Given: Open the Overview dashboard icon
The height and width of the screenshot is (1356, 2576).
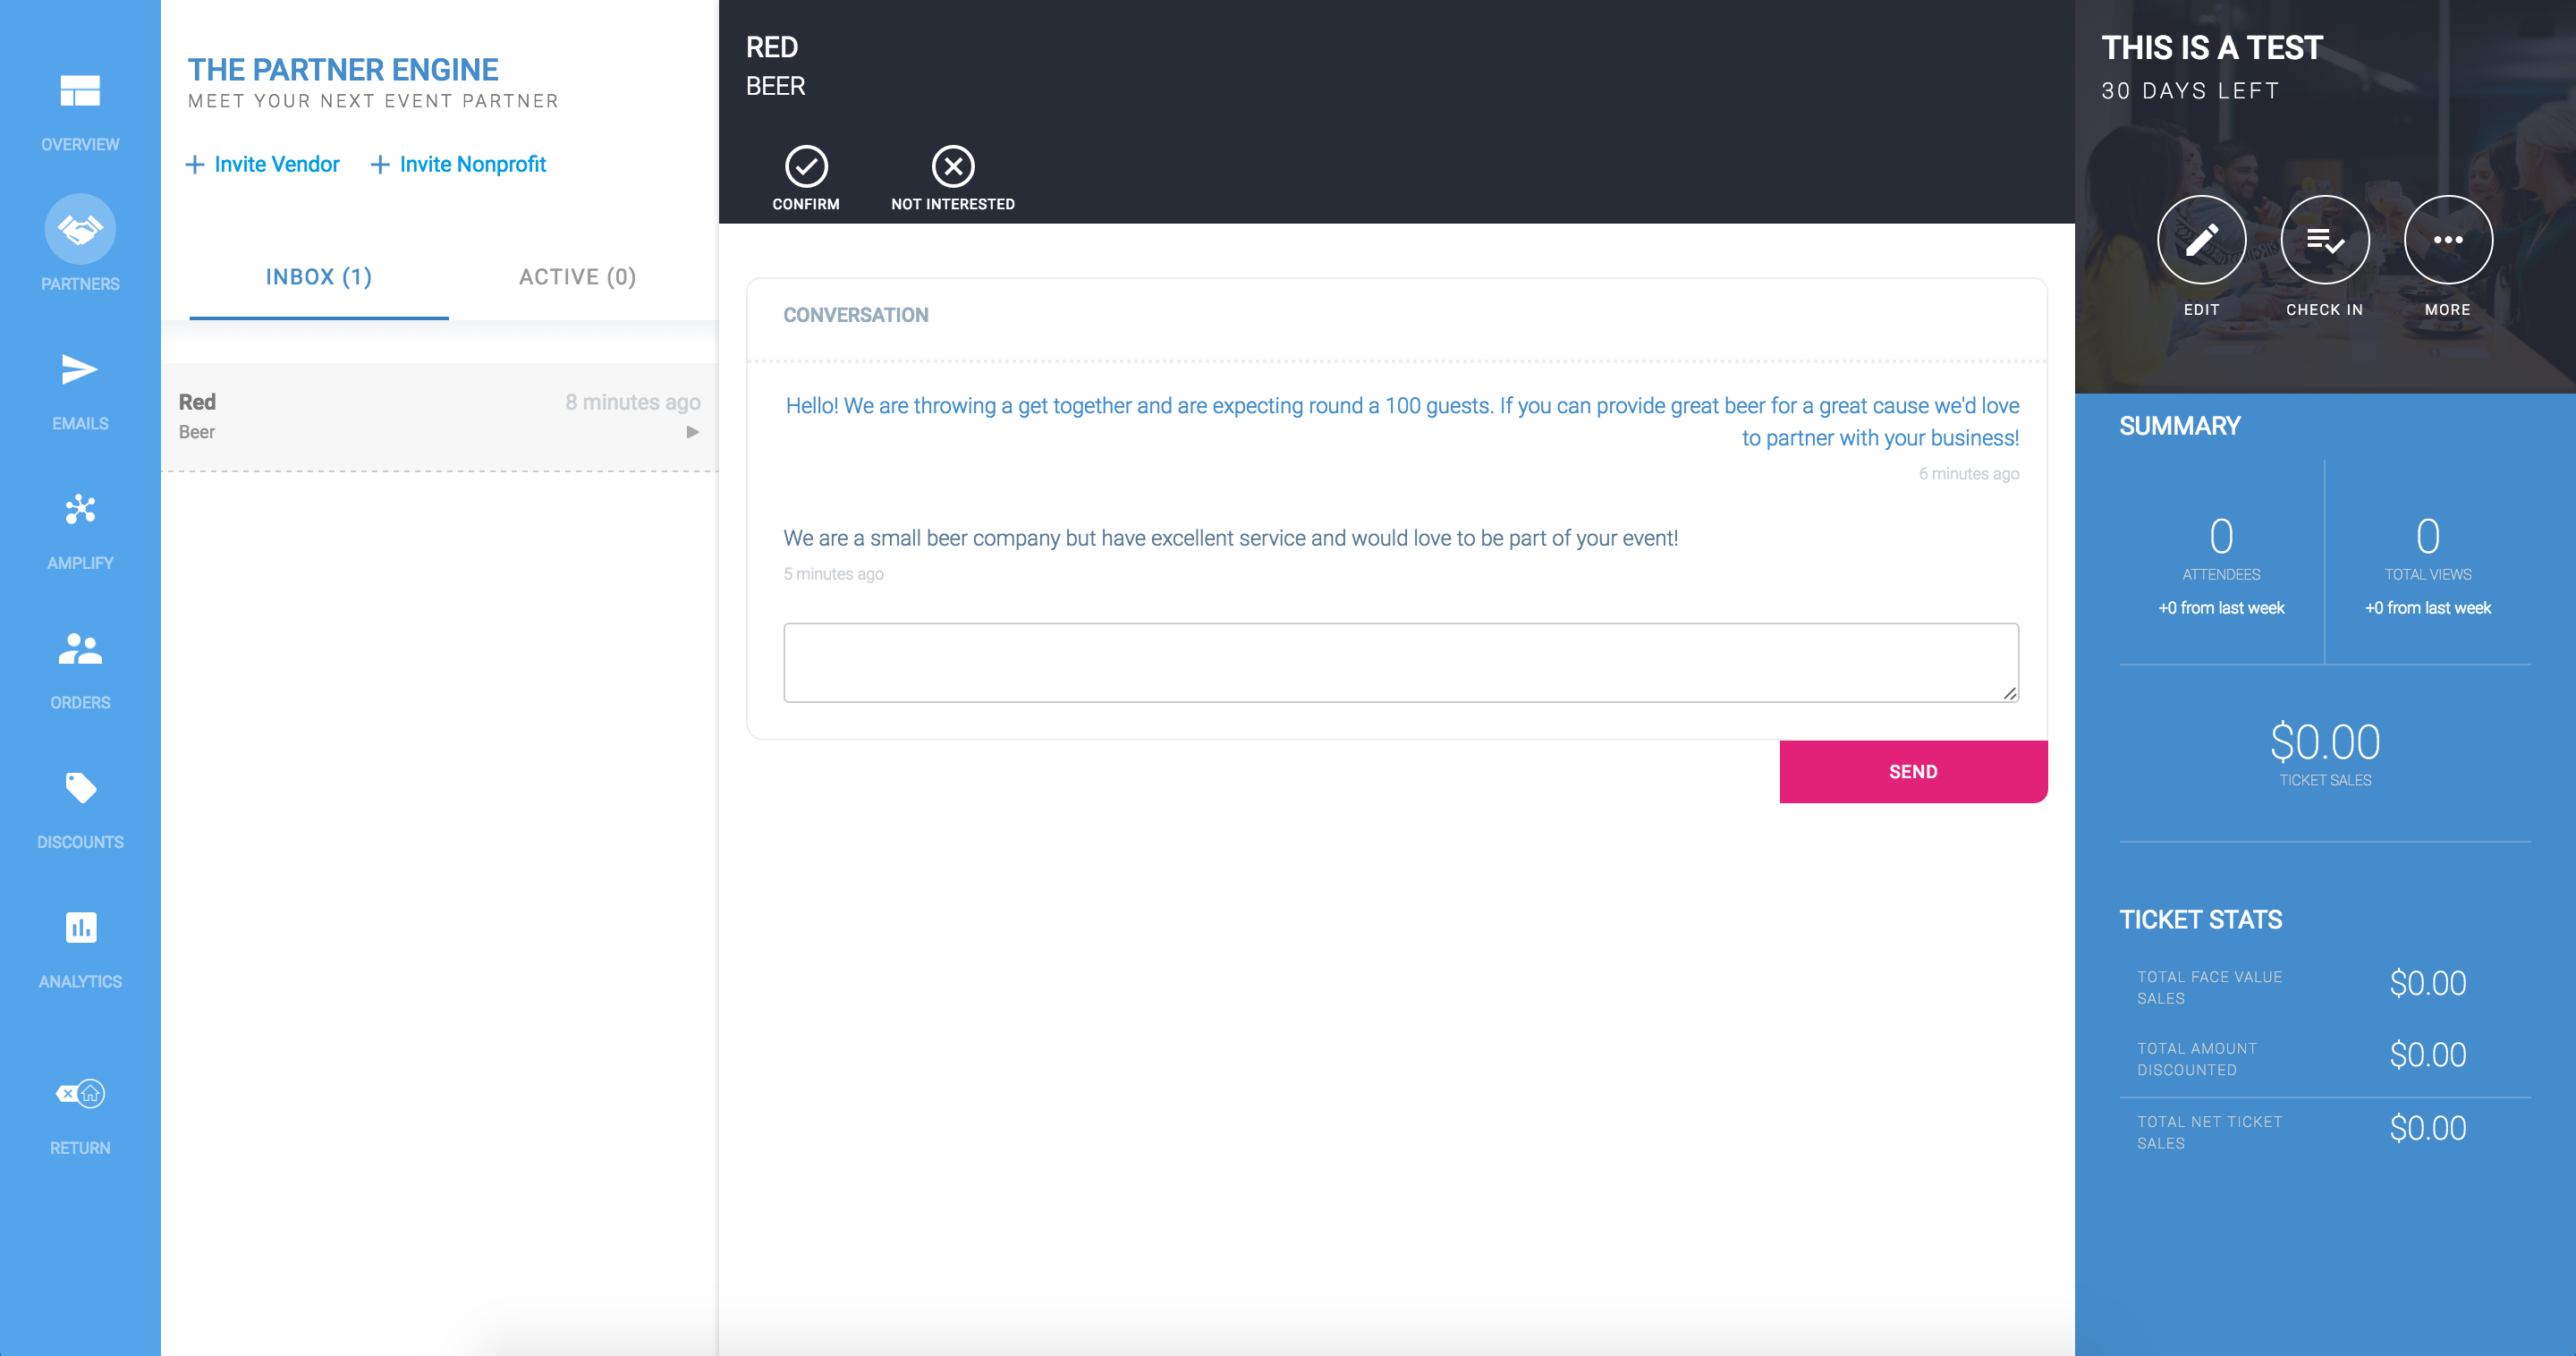Looking at the screenshot, I should tap(80, 92).
